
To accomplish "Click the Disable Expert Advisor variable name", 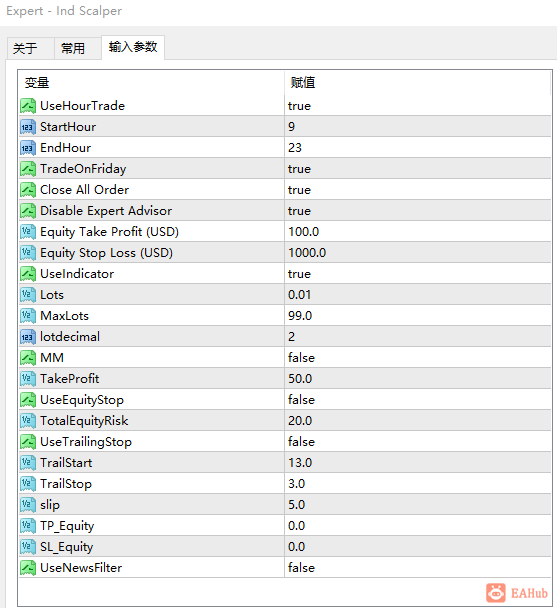I will click(x=106, y=211).
